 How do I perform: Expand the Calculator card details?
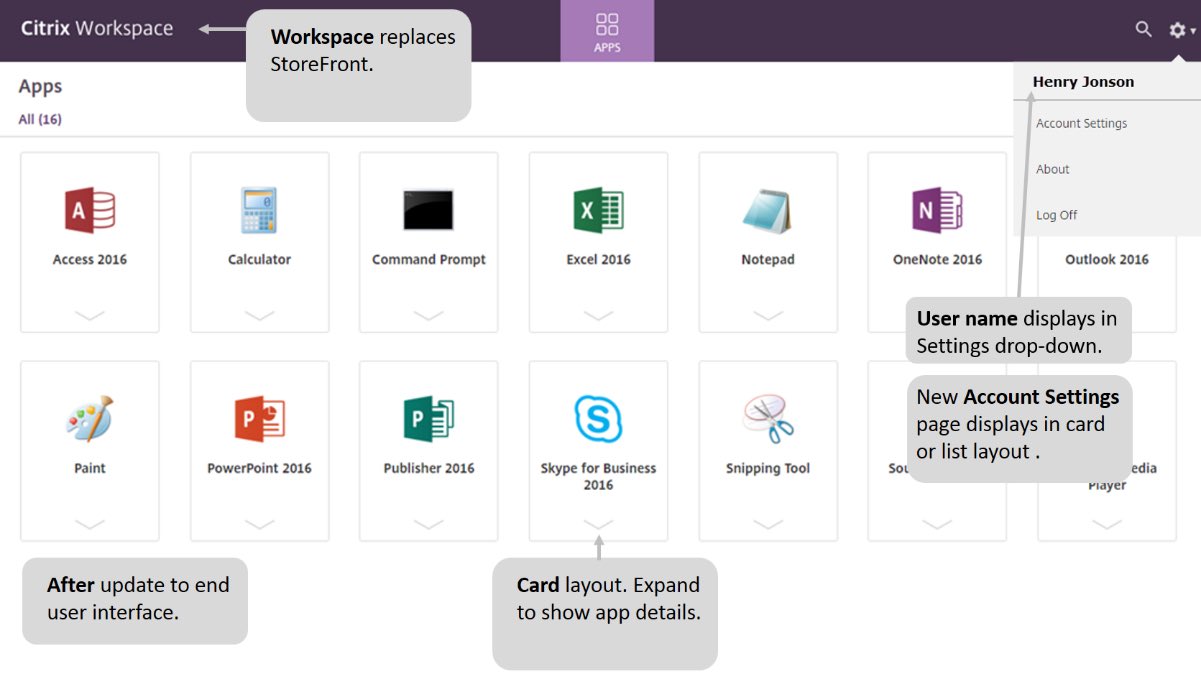pyautogui.click(x=259, y=316)
